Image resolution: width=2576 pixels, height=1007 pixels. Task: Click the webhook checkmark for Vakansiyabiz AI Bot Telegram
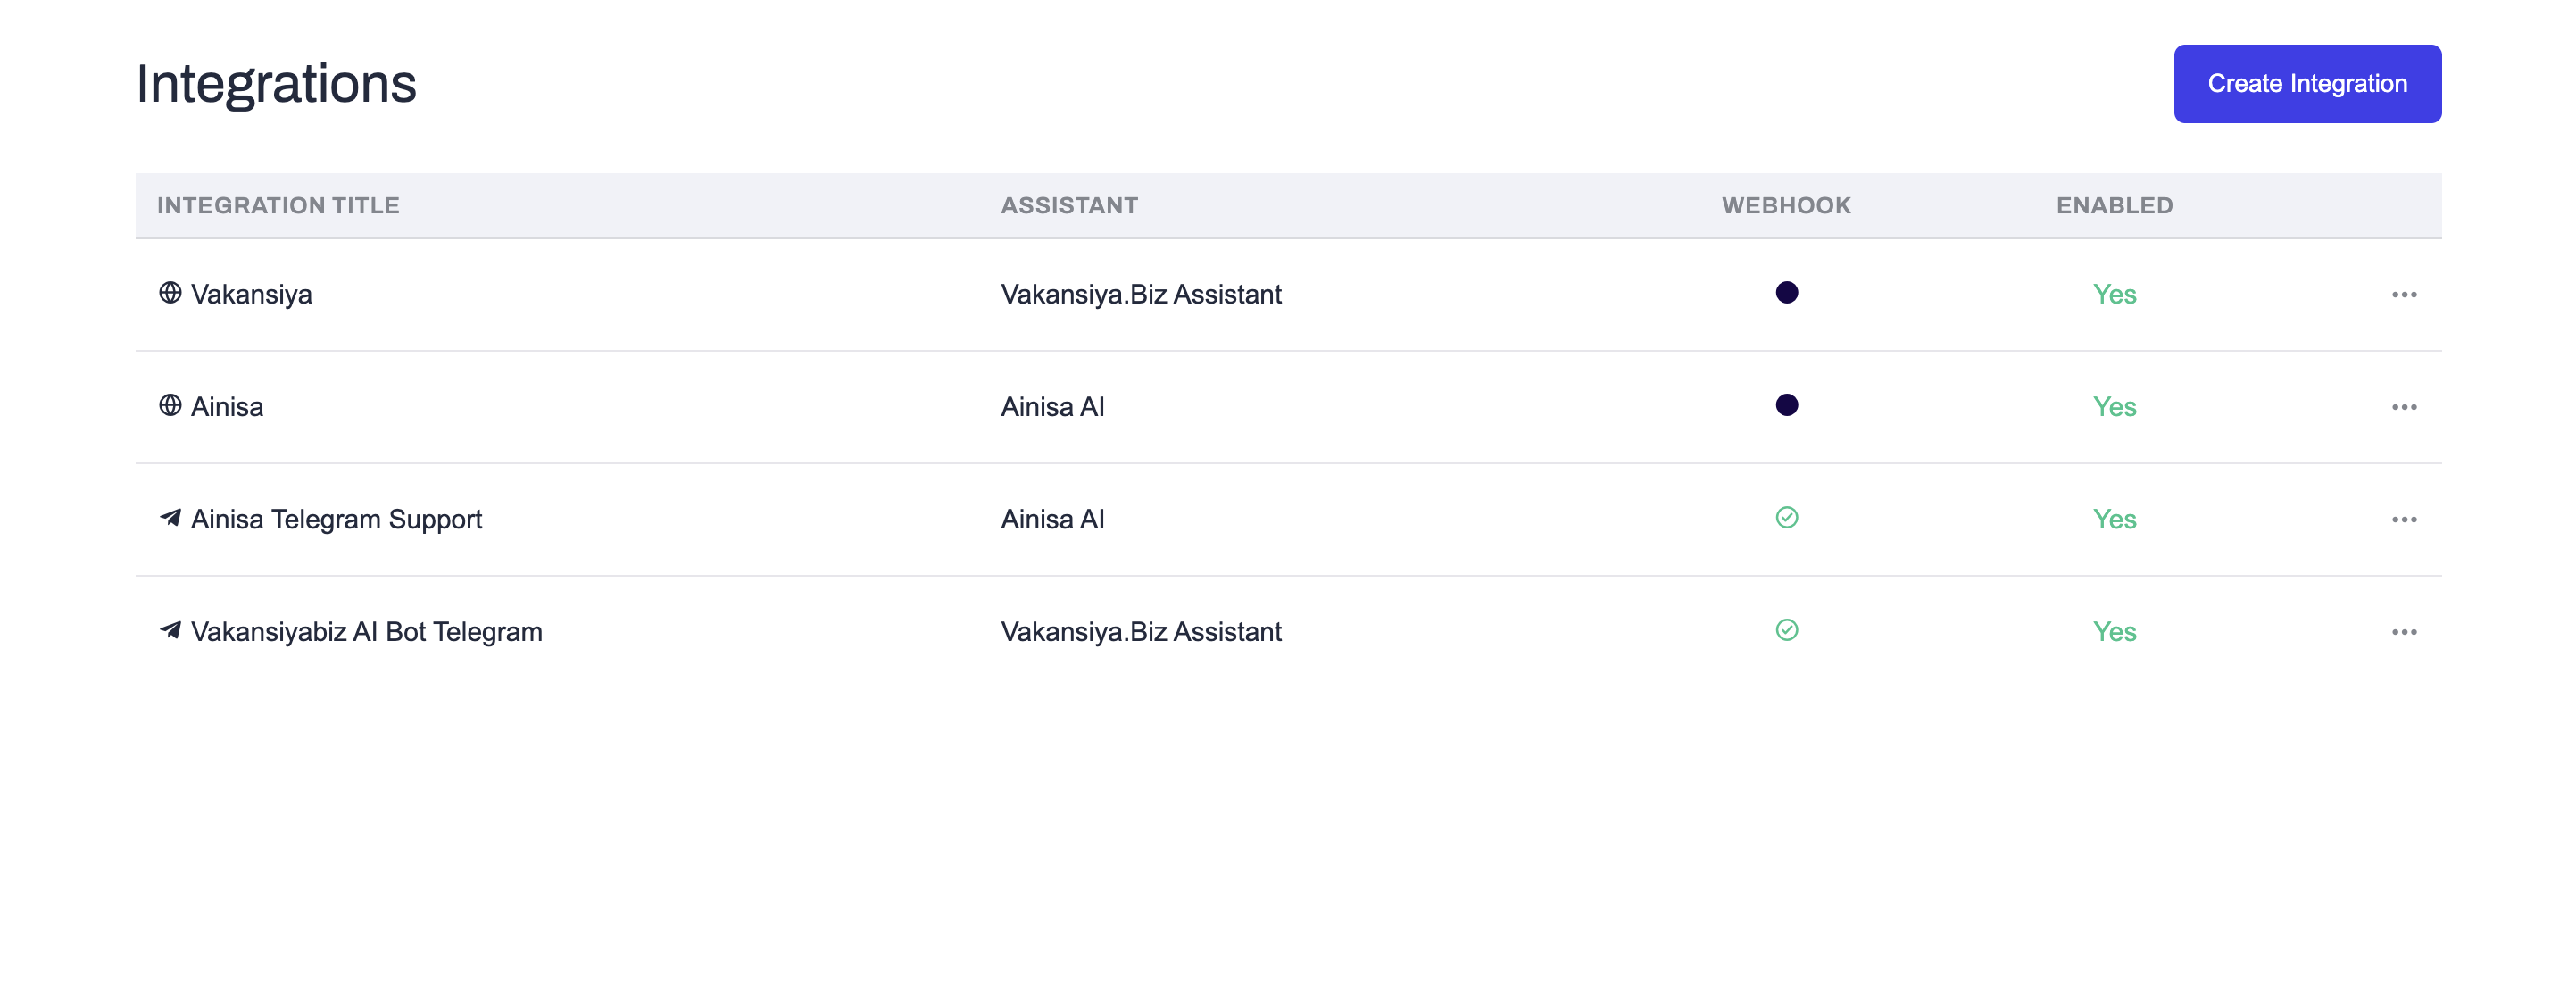(1787, 631)
